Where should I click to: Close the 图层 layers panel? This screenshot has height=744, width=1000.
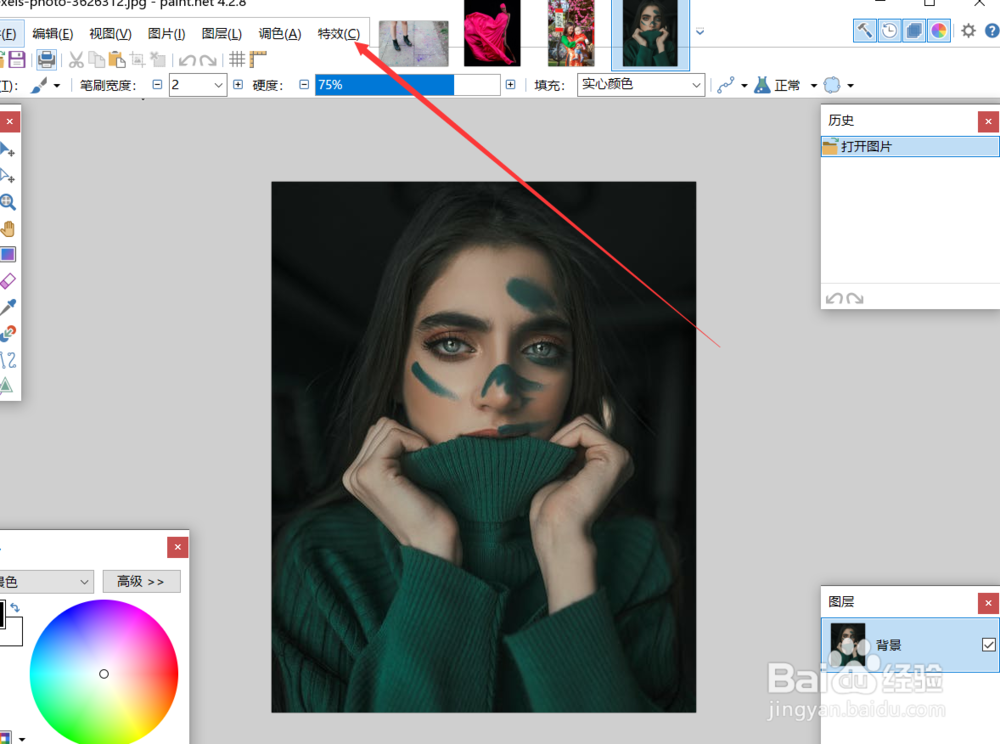coord(988,602)
